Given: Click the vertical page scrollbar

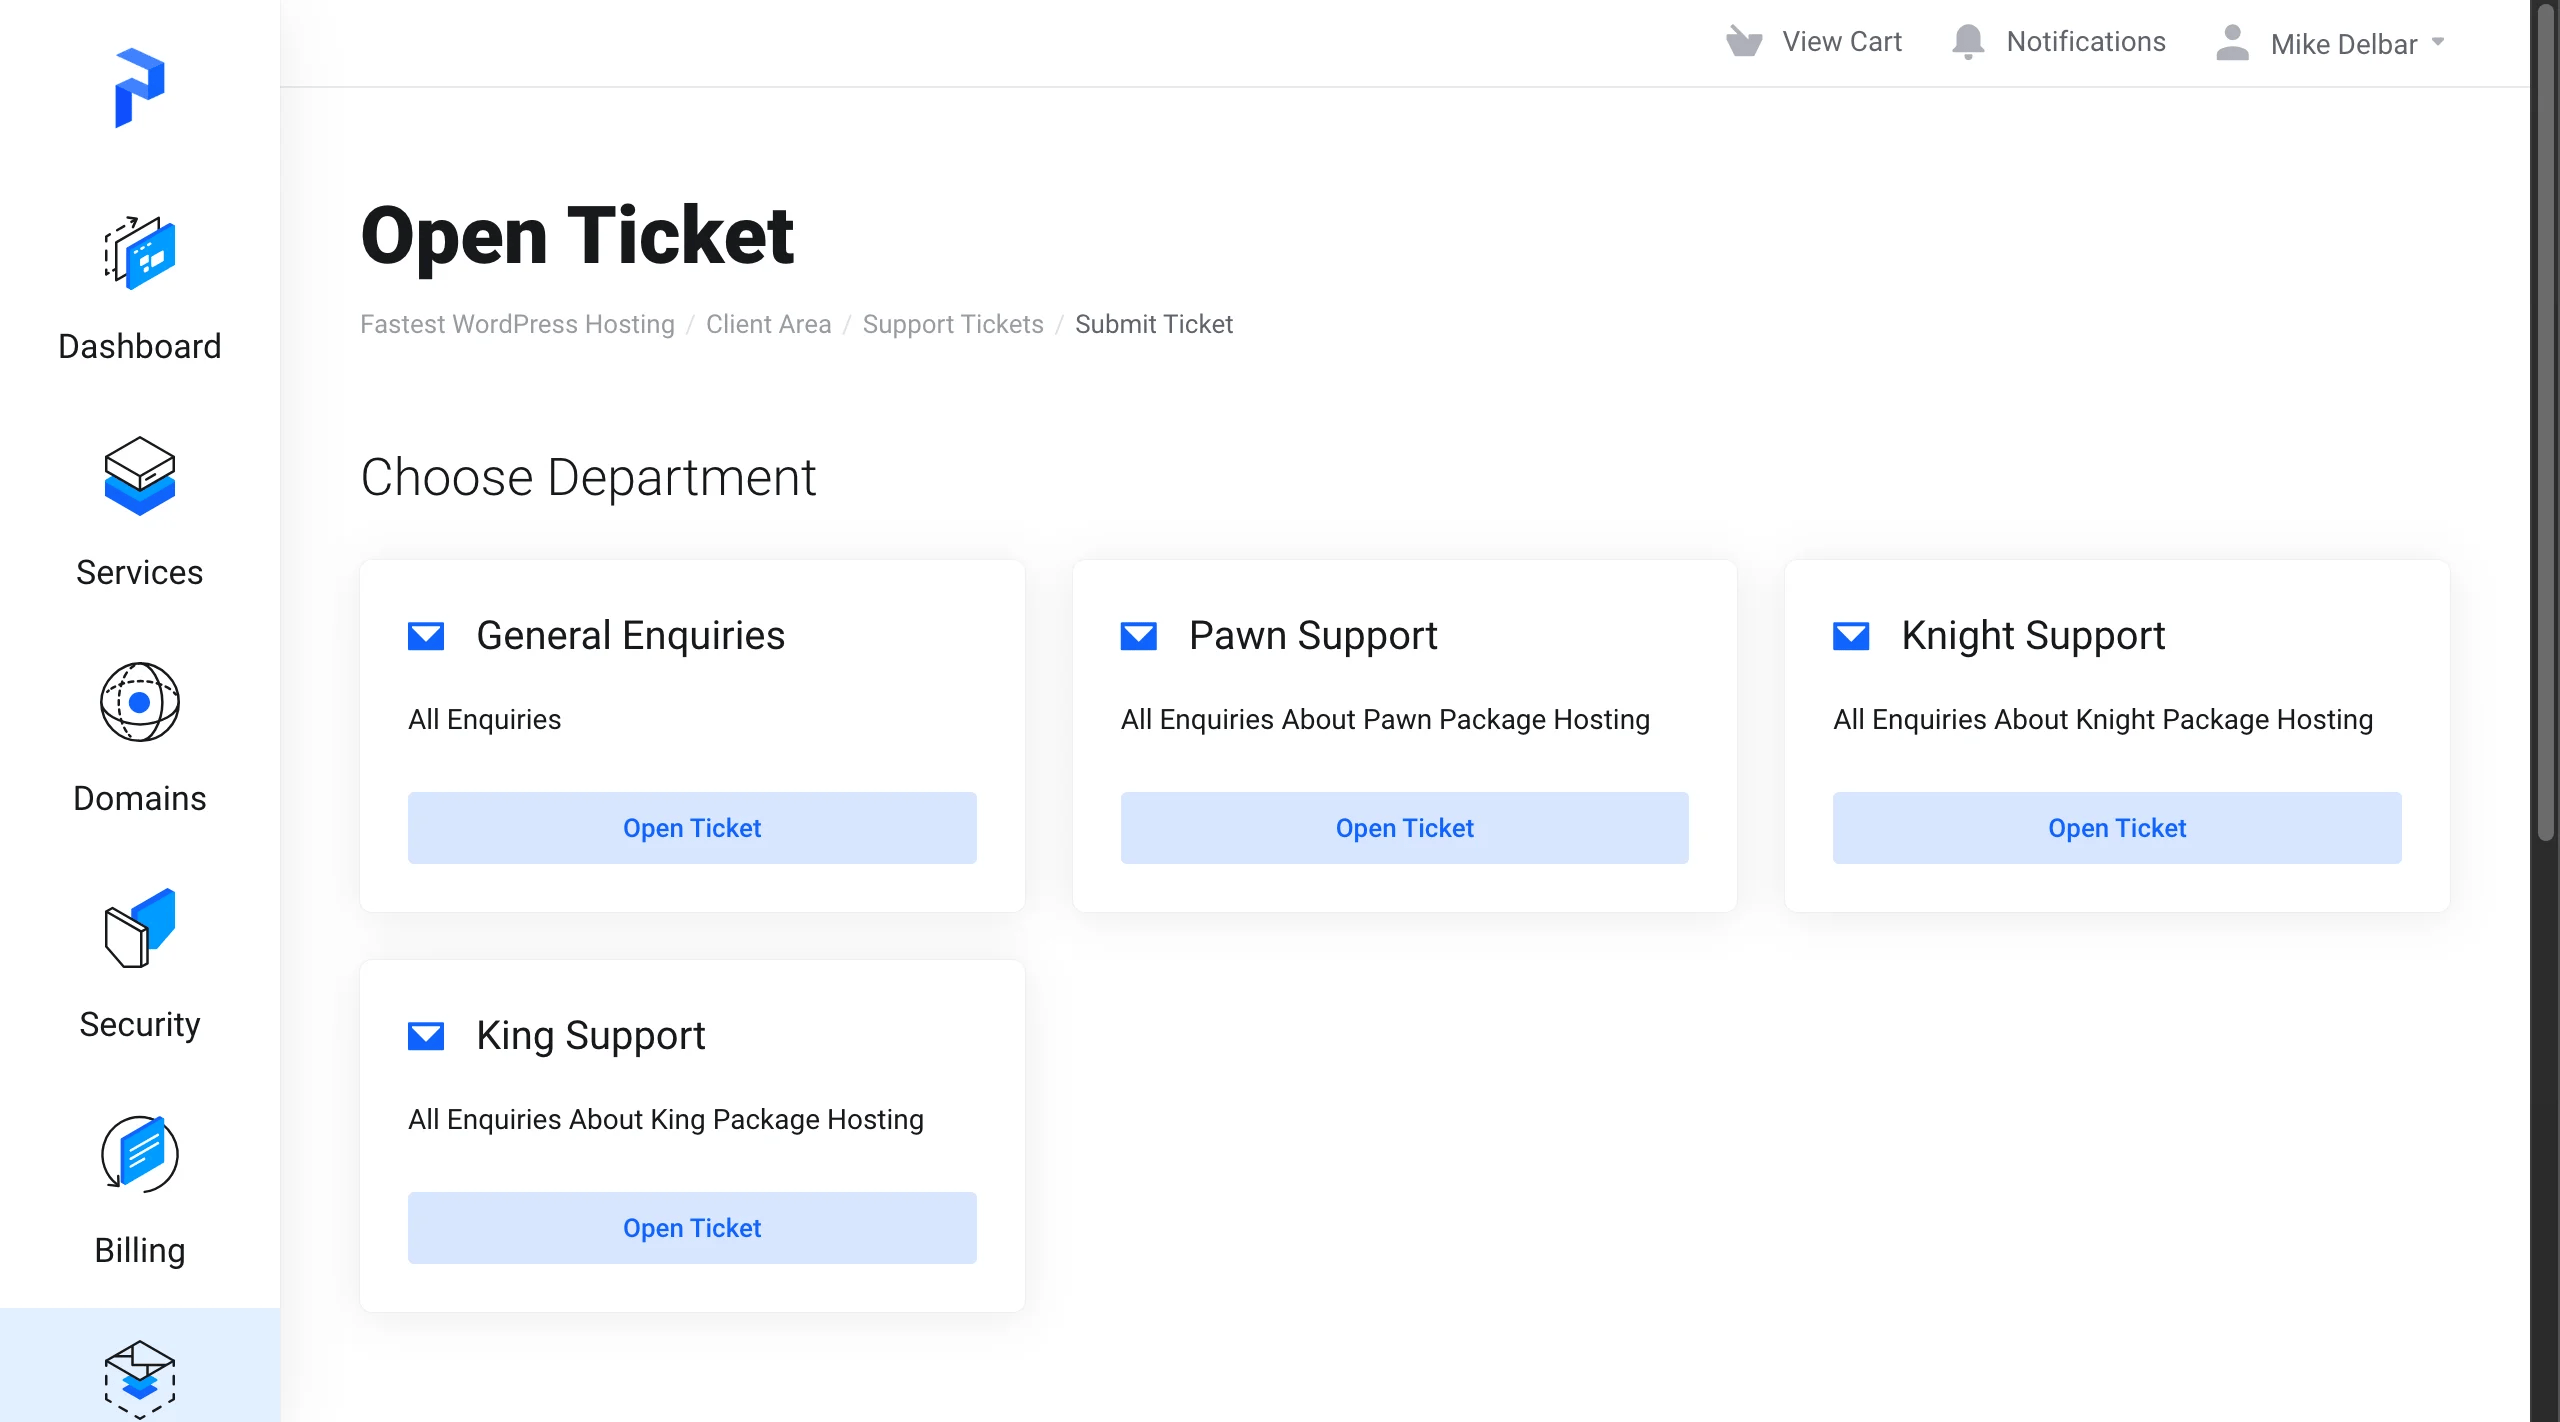Looking at the screenshot, I should click(2545, 420).
